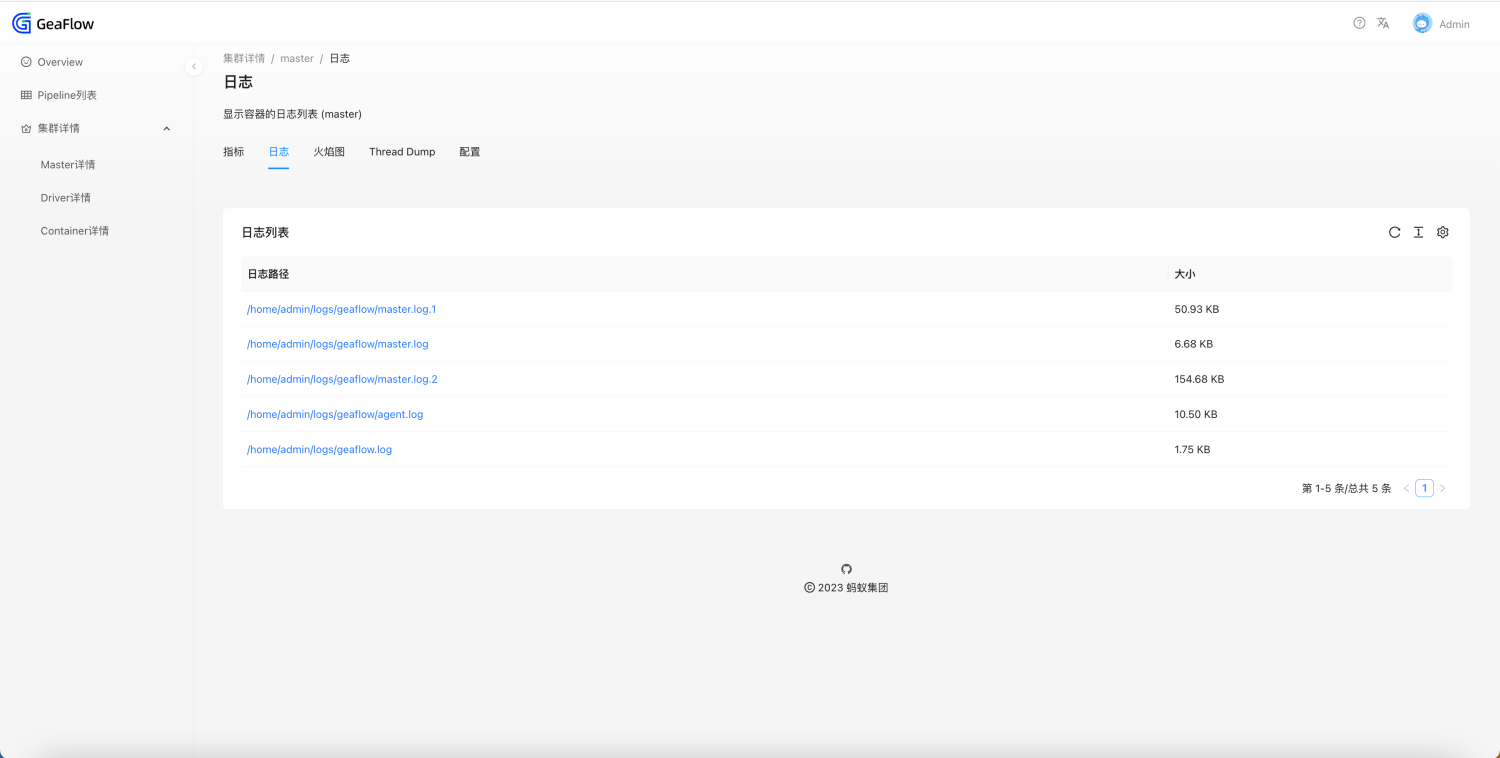Screen dimensions: 1500x758
Task: Open the 指标 tab
Action: (x=233, y=151)
